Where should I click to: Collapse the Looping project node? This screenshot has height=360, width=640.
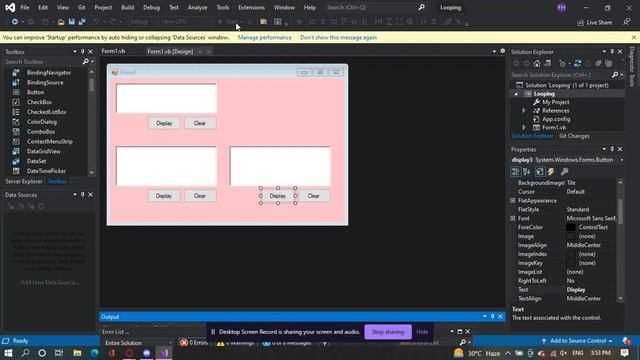[x=516, y=94]
